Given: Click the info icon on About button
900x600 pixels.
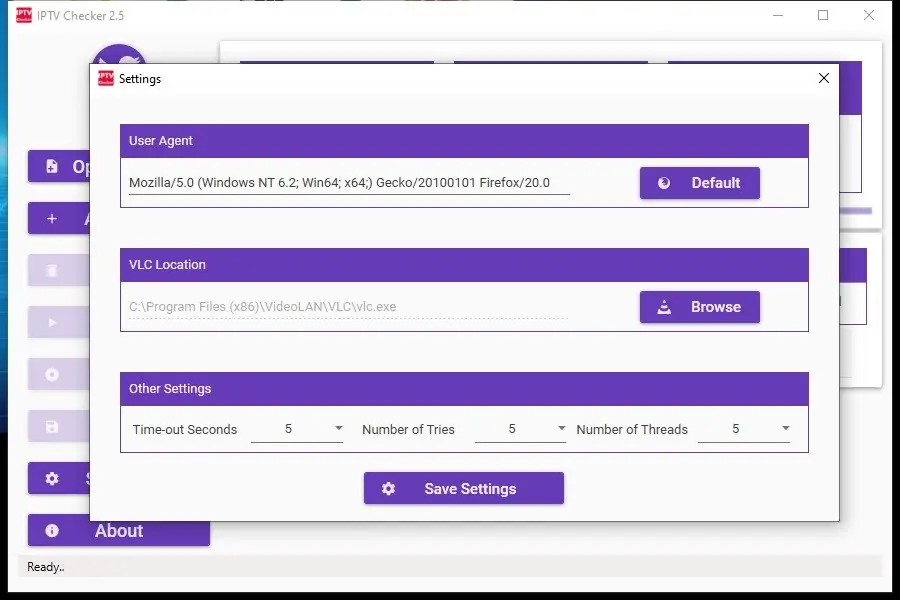Looking at the screenshot, I should coord(52,531).
